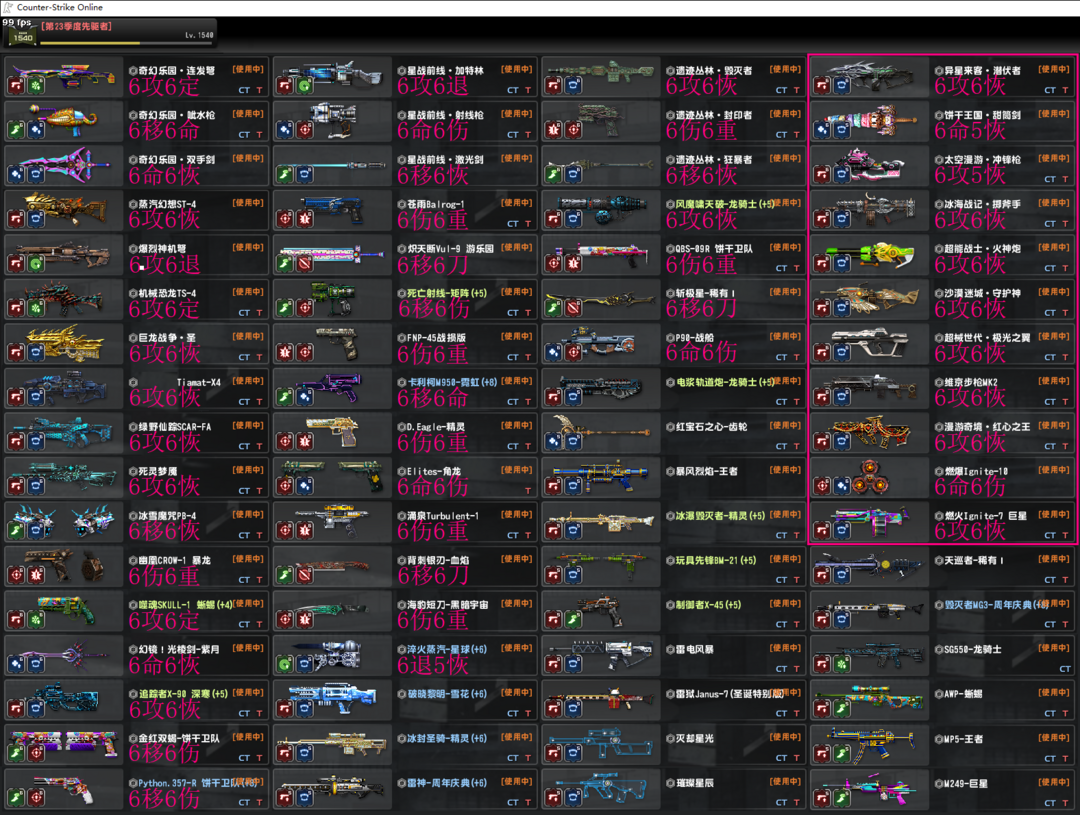The height and width of the screenshot is (815, 1080).
Task: Select the blue sparkle icon on 饼干王国·甜筒剑 card
Action: pos(822,130)
